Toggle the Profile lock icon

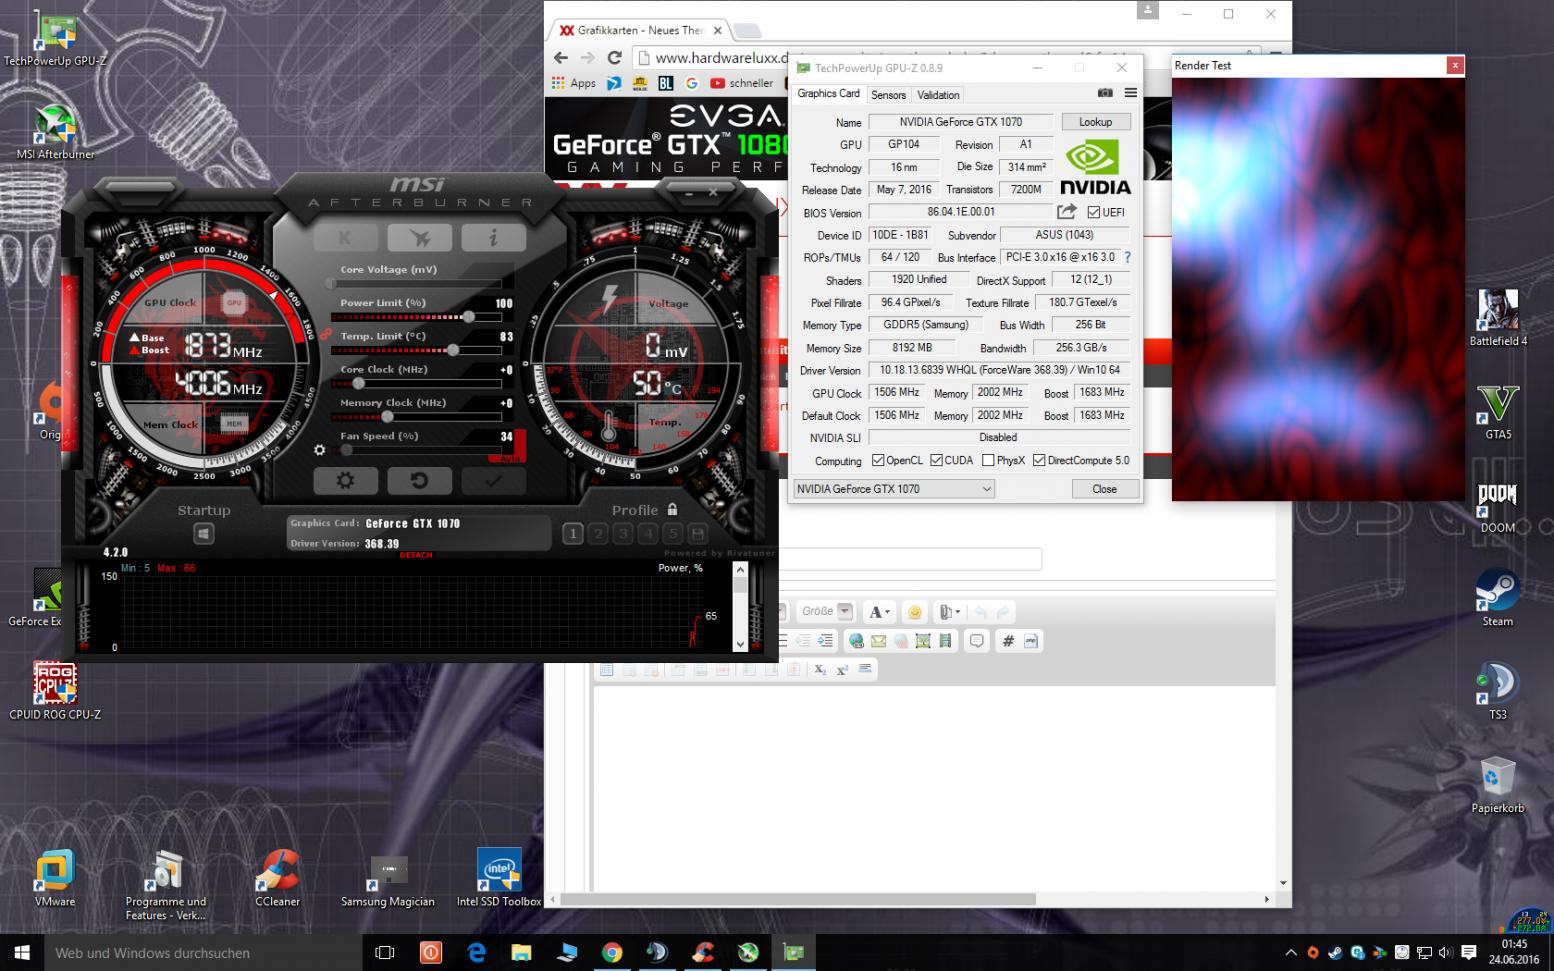(672, 509)
